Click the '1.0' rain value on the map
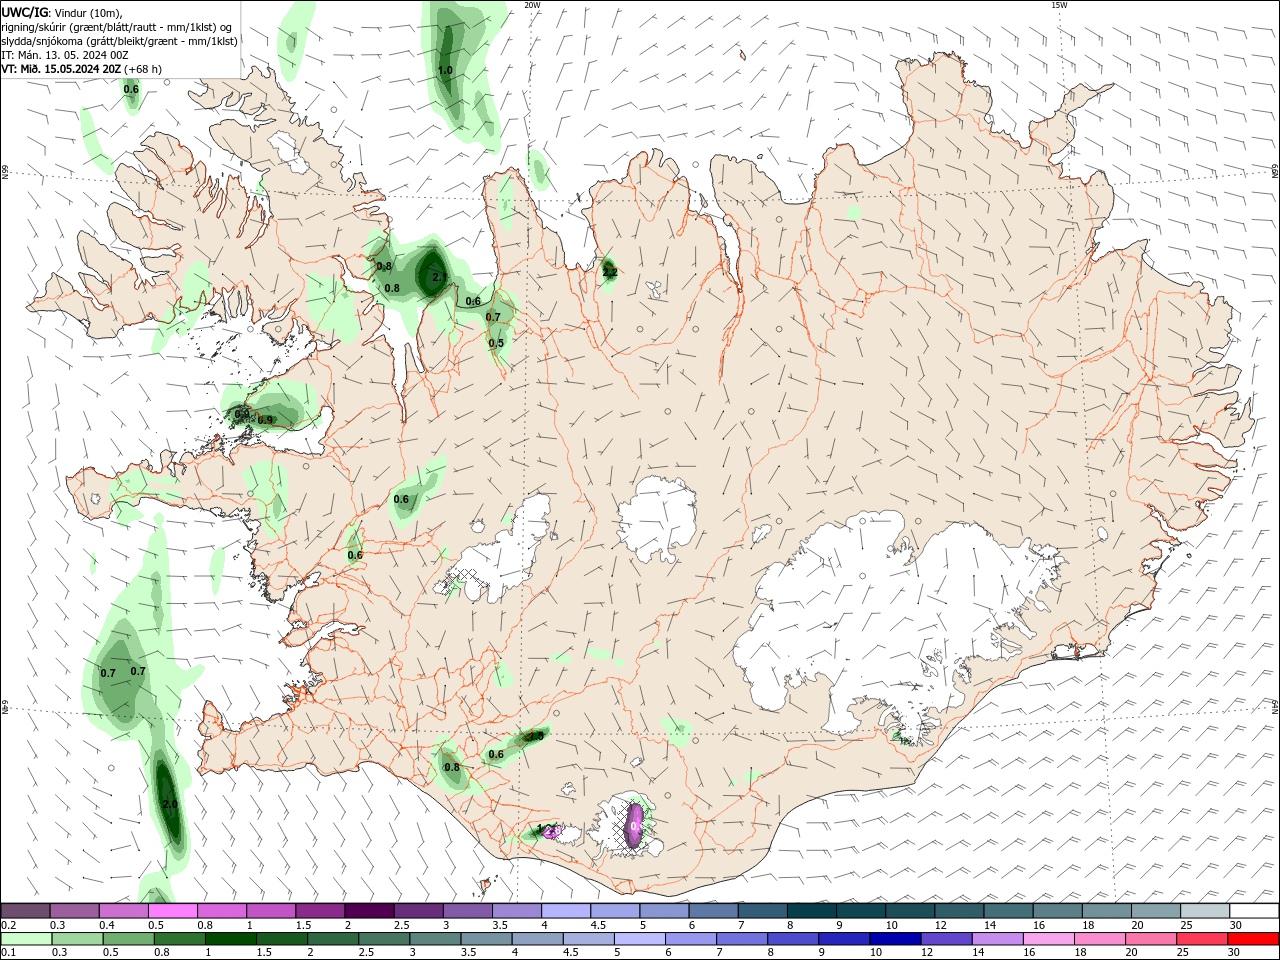Image resolution: width=1280 pixels, height=960 pixels. tap(445, 70)
